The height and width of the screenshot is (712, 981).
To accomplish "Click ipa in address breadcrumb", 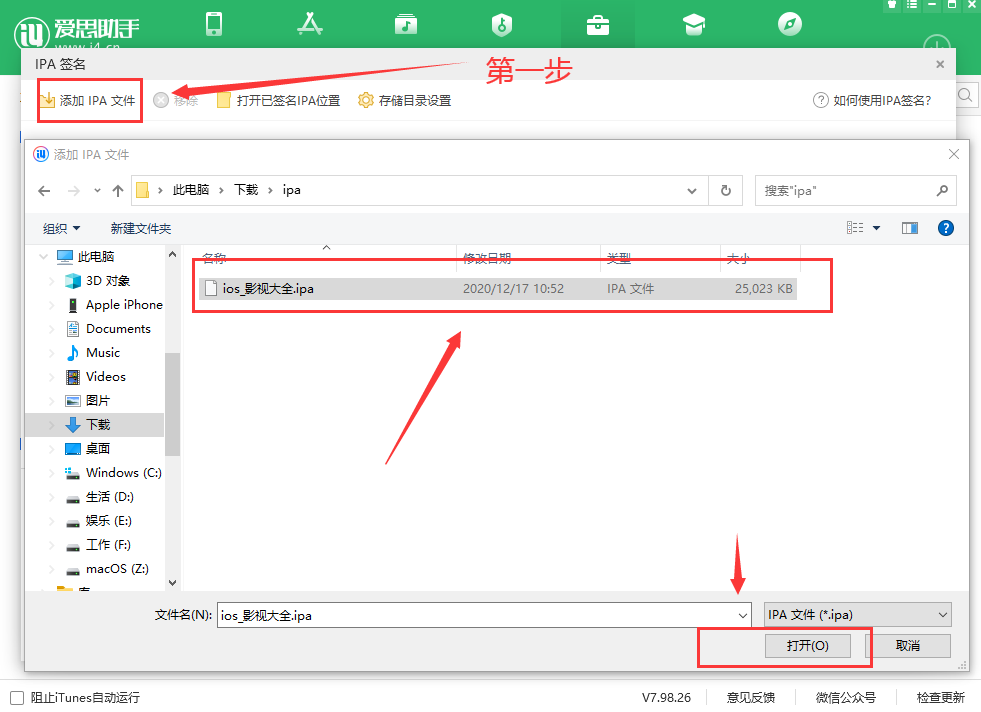I will (x=292, y=190).
